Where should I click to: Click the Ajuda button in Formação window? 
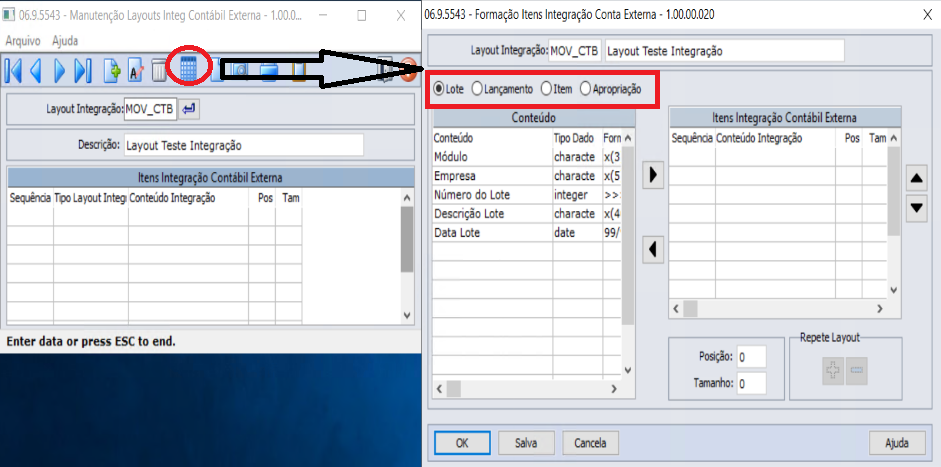[897, 444]
